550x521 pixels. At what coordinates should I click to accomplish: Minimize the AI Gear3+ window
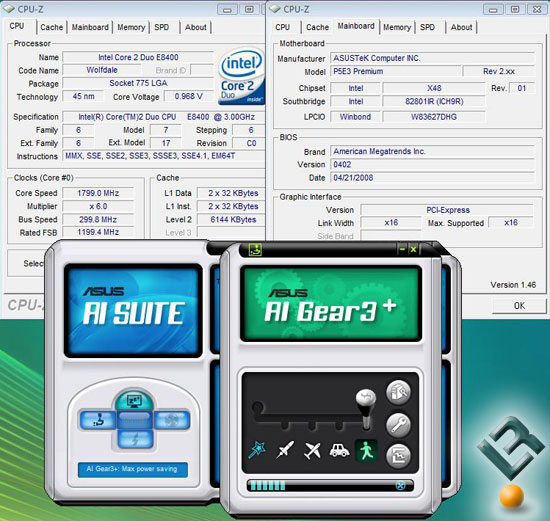point(402,249)
